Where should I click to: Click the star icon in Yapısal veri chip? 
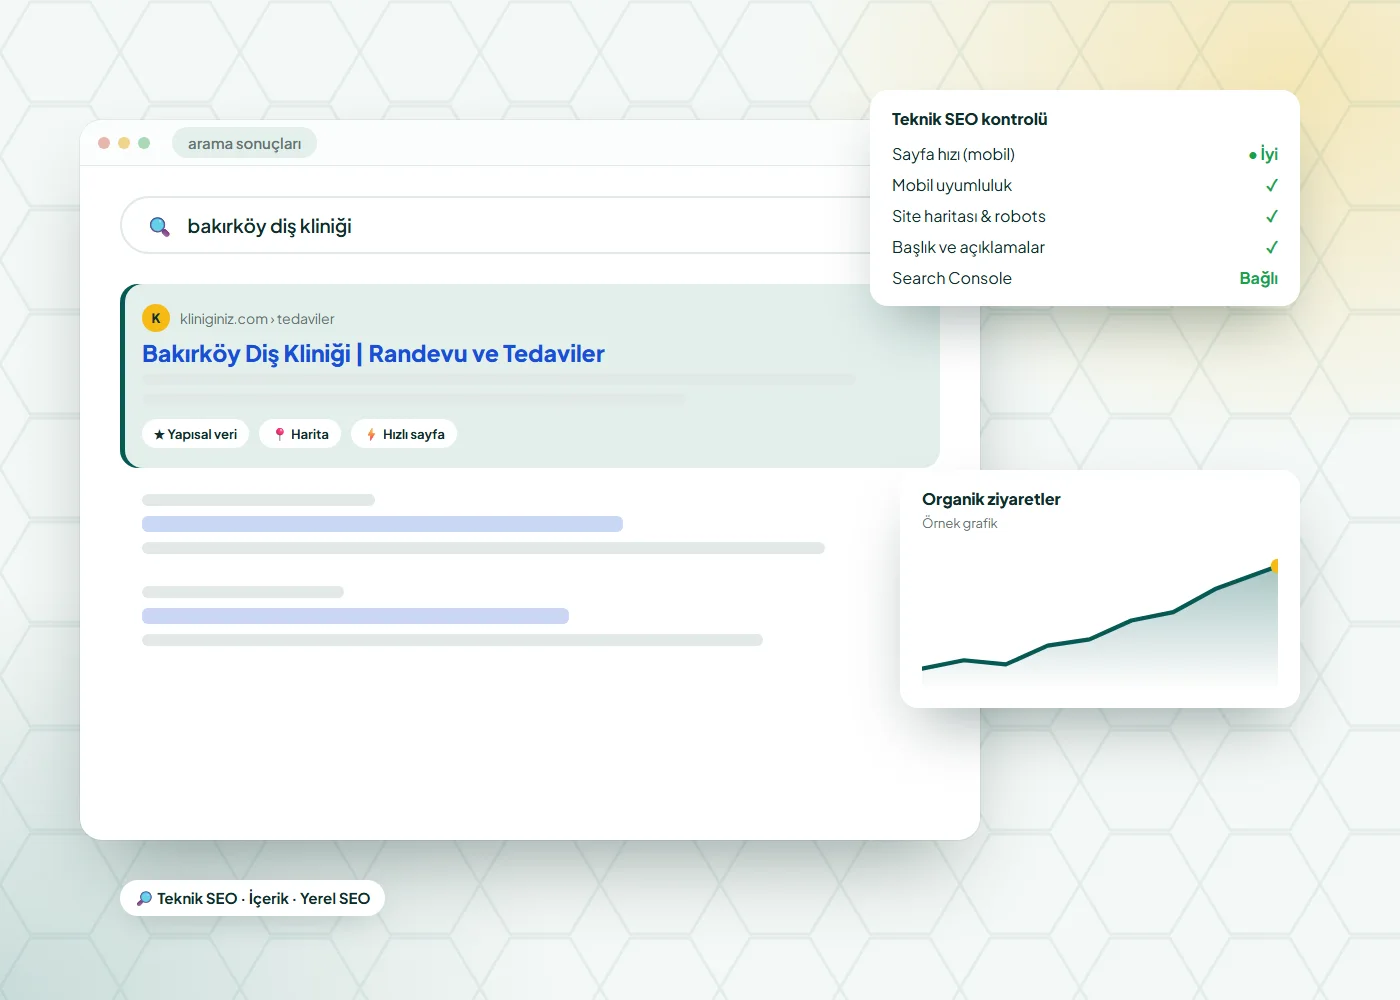click(x=159, y=435)
